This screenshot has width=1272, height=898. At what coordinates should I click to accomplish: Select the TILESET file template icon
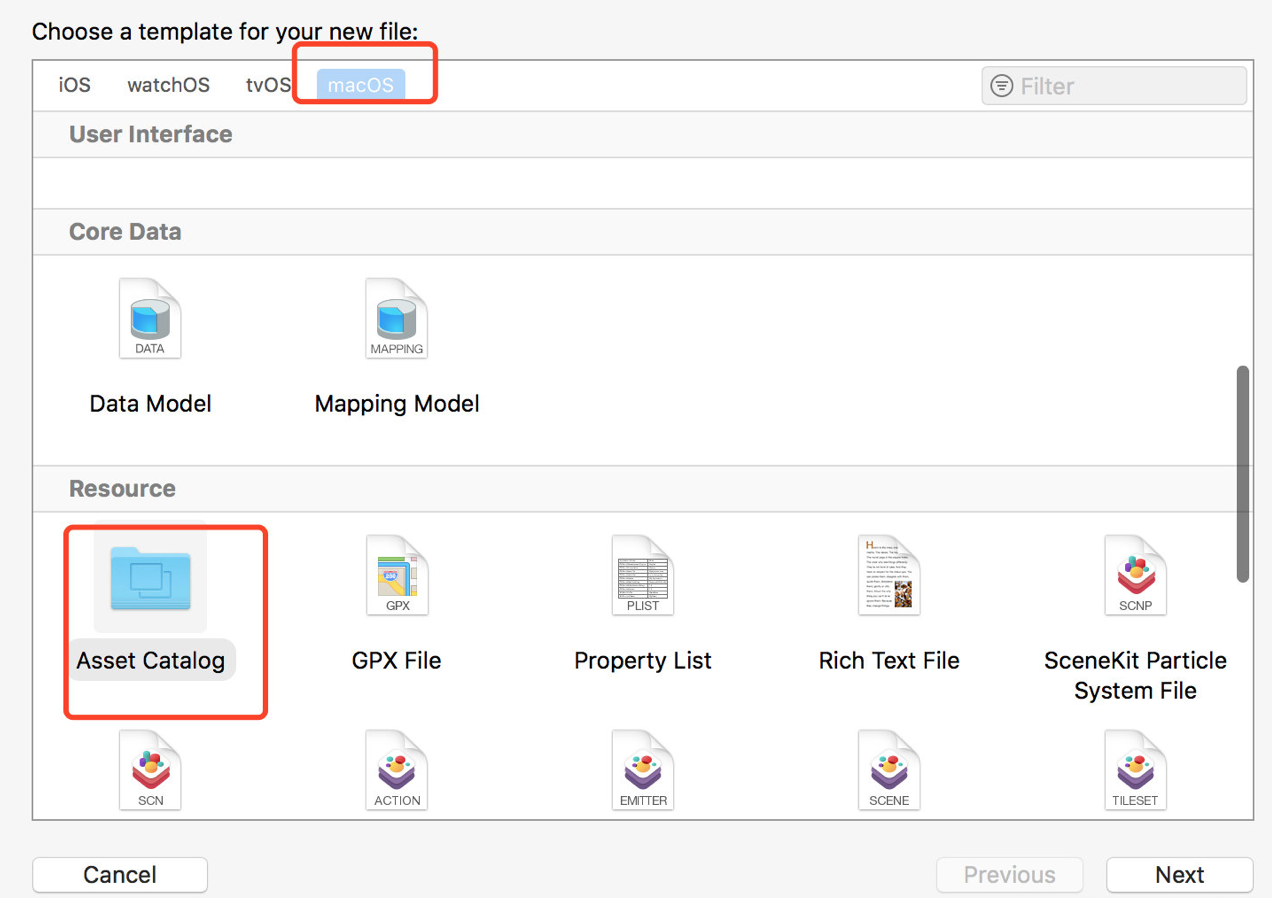coord(1135,770)
